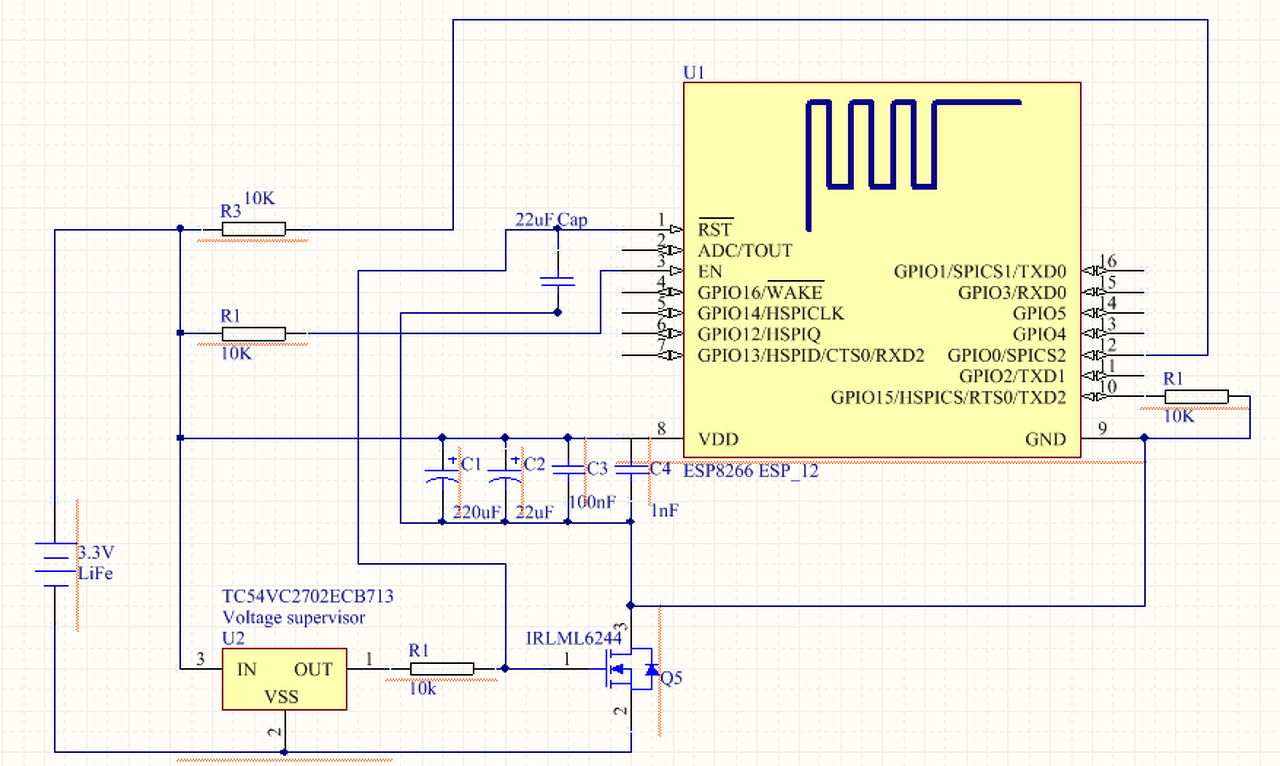Select the Voltage supervisor description text
1280x766 pixels.
coord(293,617)
